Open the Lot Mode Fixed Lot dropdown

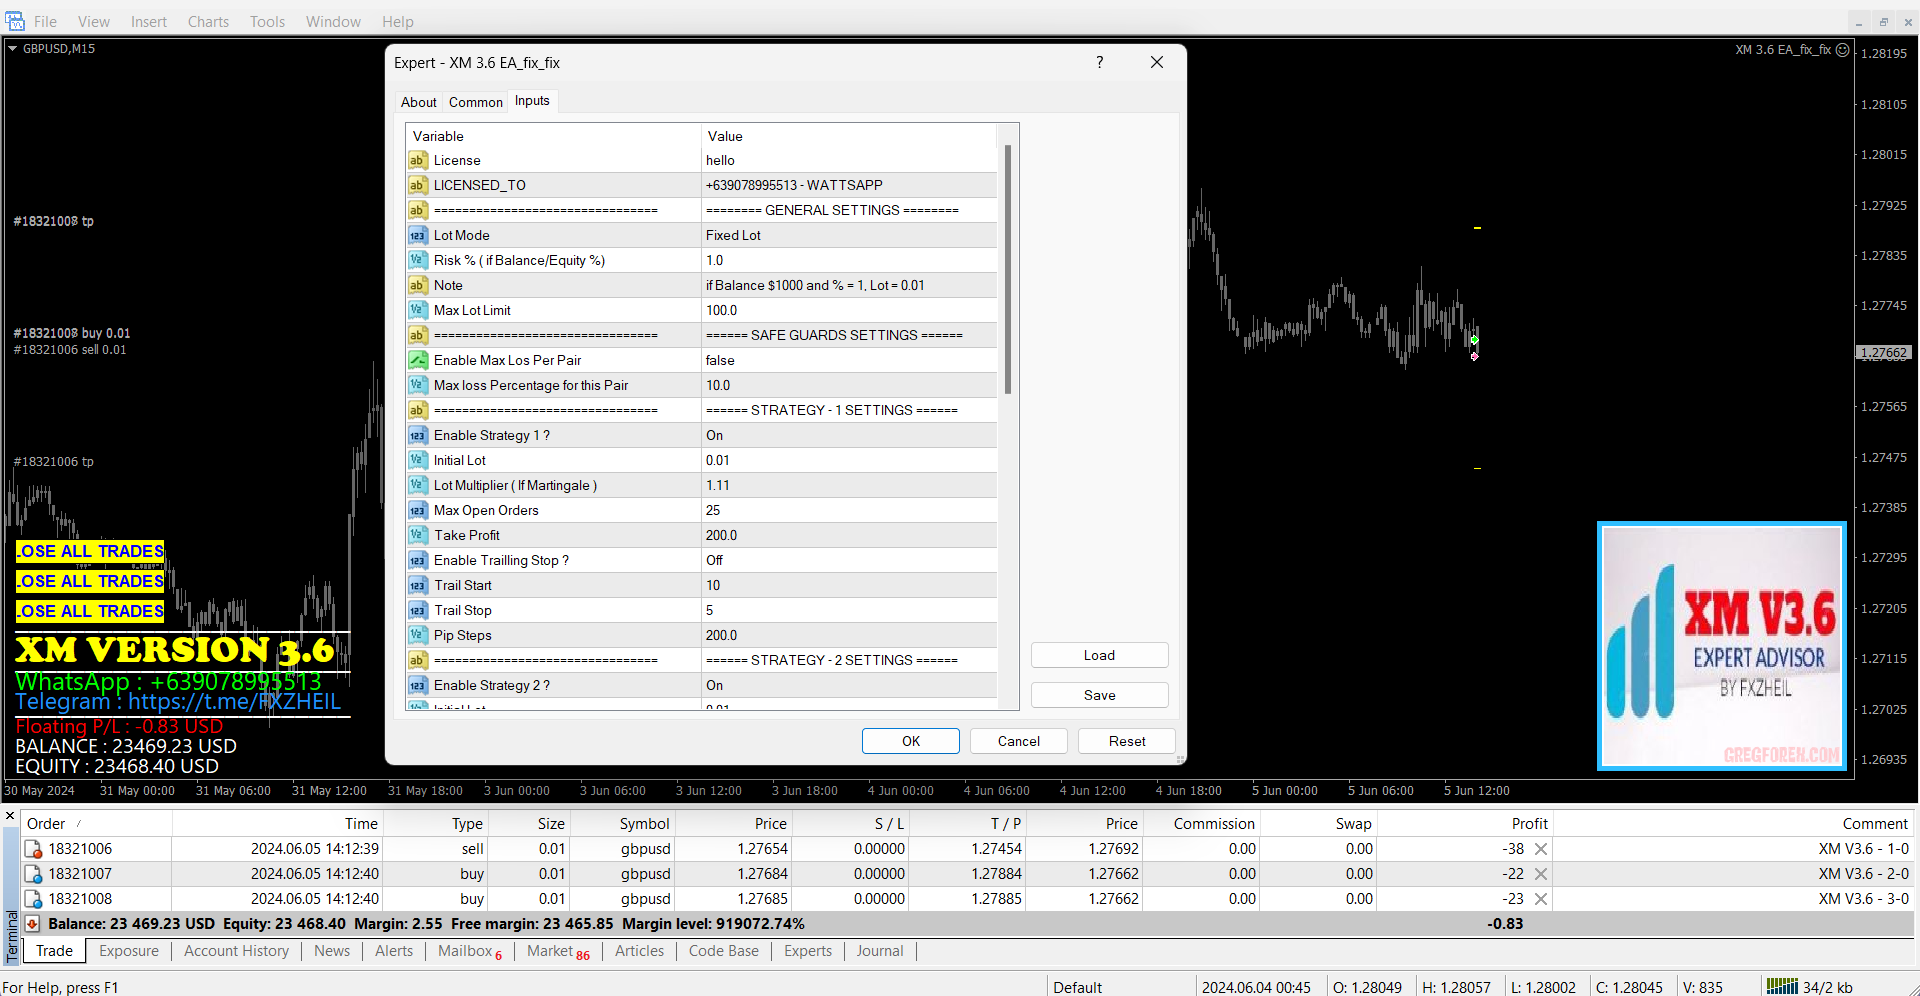pyautogui.click(x=848, y=235)
